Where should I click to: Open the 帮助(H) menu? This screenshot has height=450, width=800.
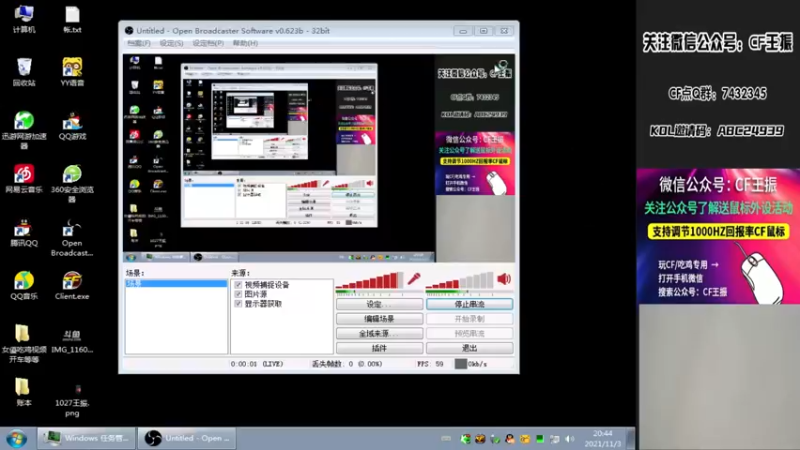[245, 43]
